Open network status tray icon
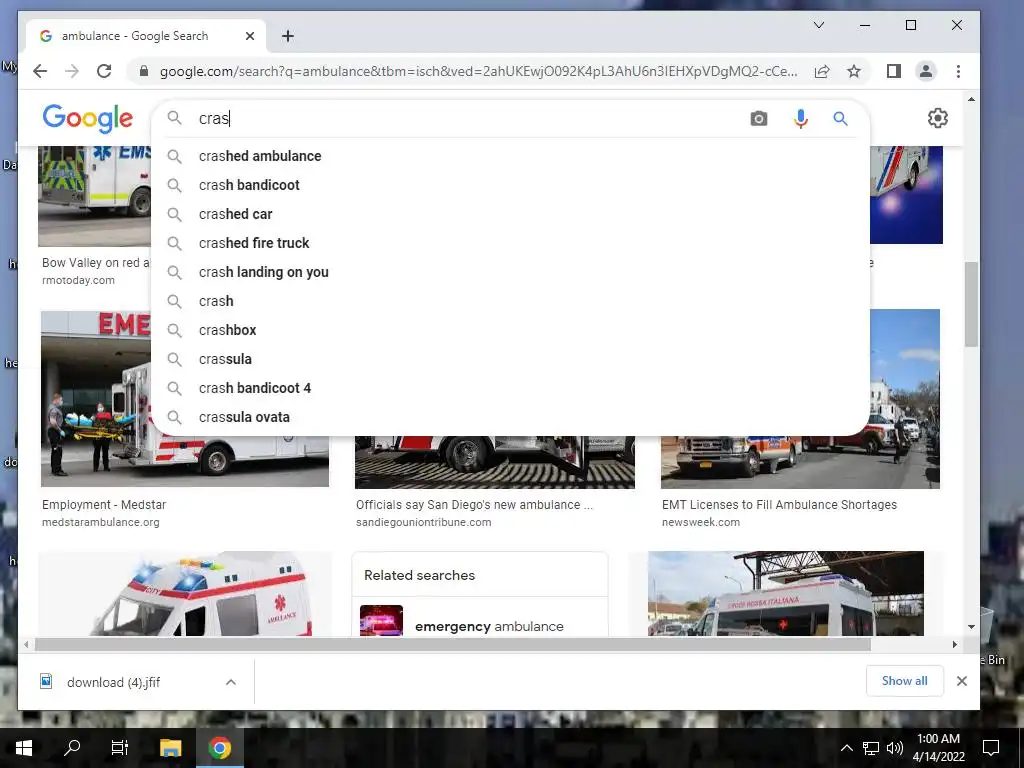 (x=871, y=748)
